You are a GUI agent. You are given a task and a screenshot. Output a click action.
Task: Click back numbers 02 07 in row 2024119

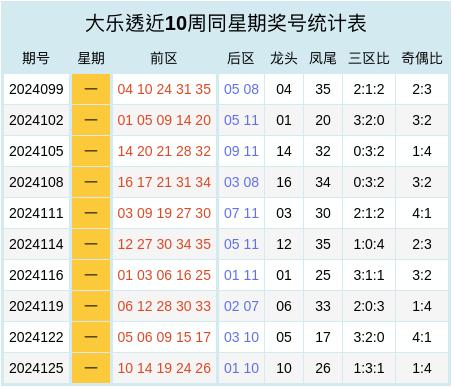(241, 306)
